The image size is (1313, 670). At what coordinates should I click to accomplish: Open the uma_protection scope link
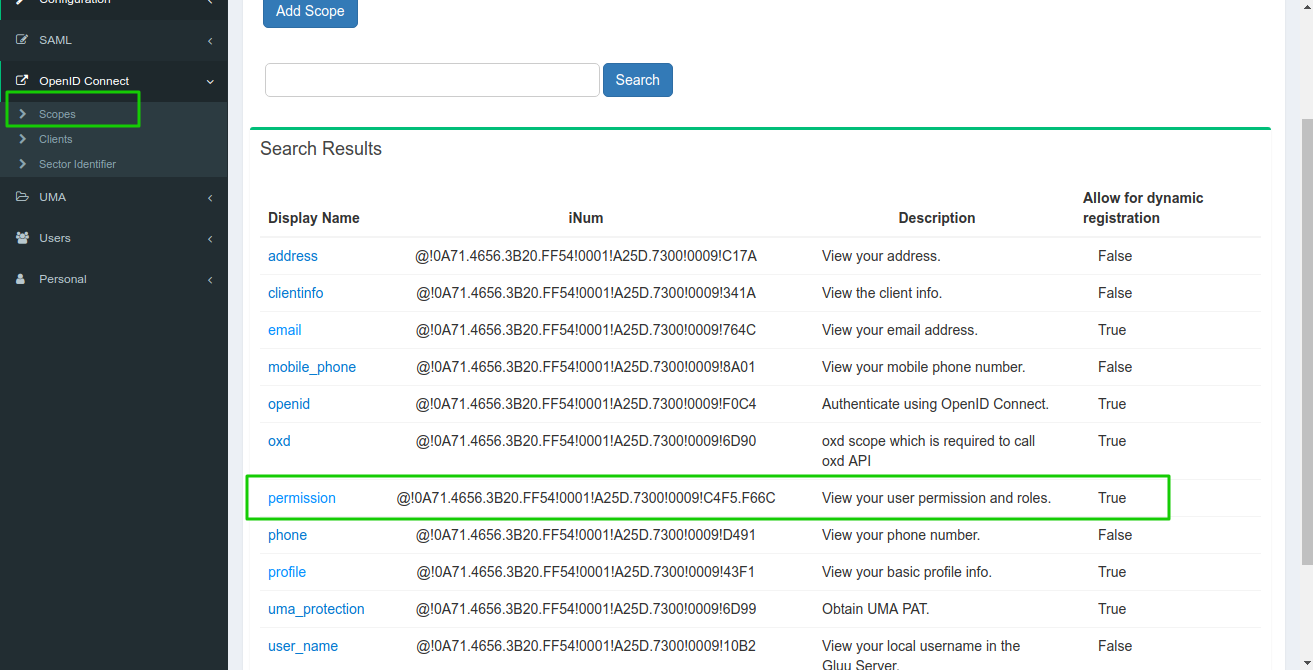coord(316,609)
